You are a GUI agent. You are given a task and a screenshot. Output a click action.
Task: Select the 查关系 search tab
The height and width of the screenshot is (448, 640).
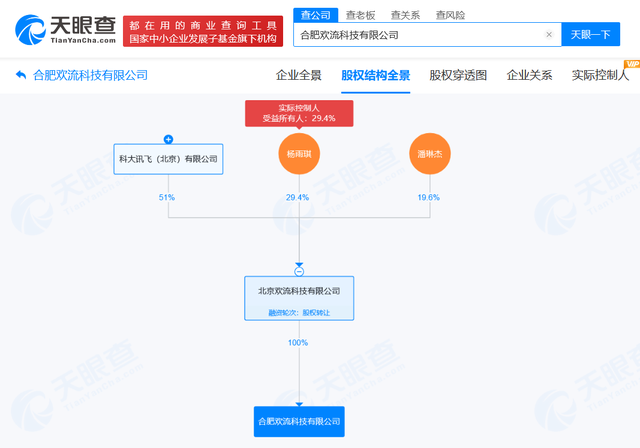point(405,15)
